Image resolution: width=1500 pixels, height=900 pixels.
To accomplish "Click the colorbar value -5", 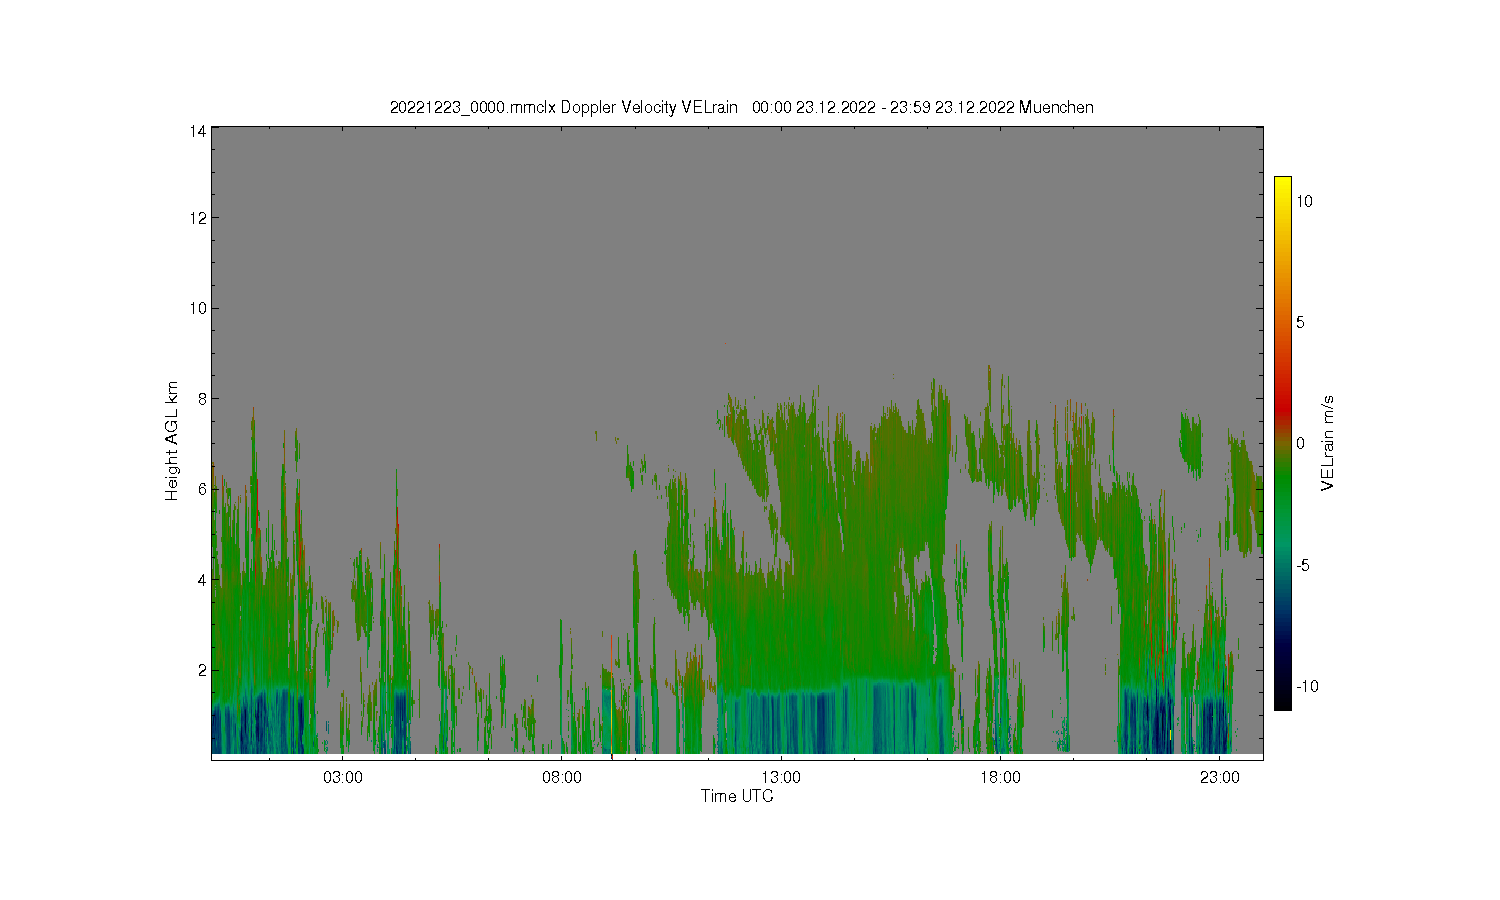I will point(1304,565).
